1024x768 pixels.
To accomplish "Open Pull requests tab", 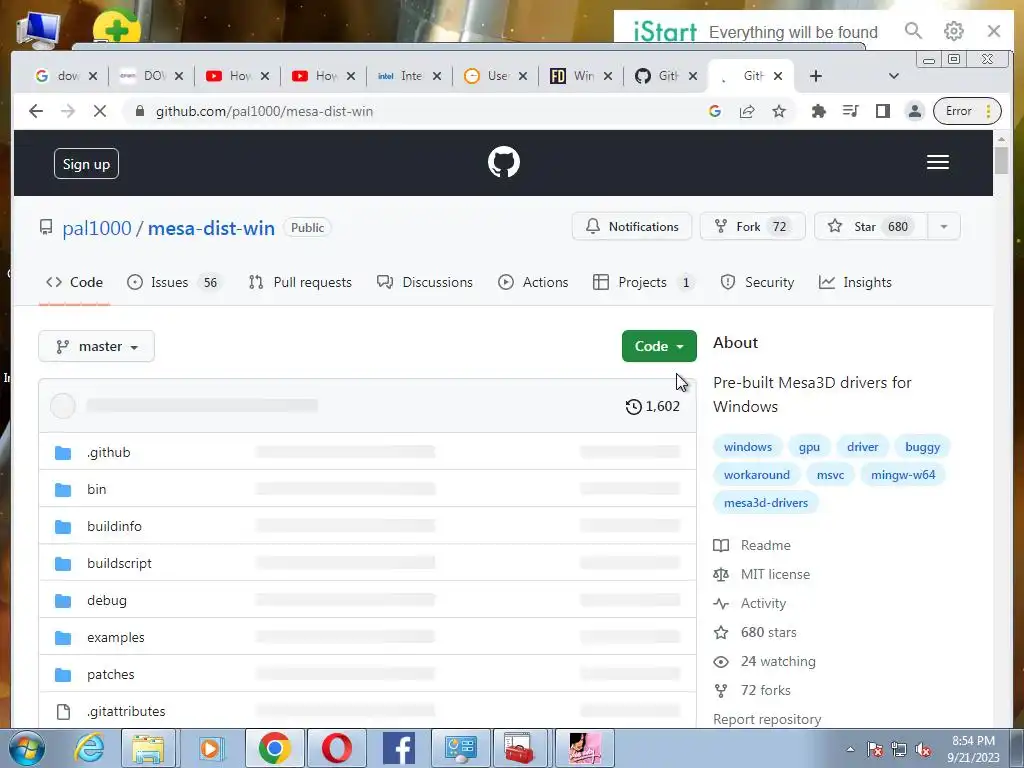I will coord(300,282).
